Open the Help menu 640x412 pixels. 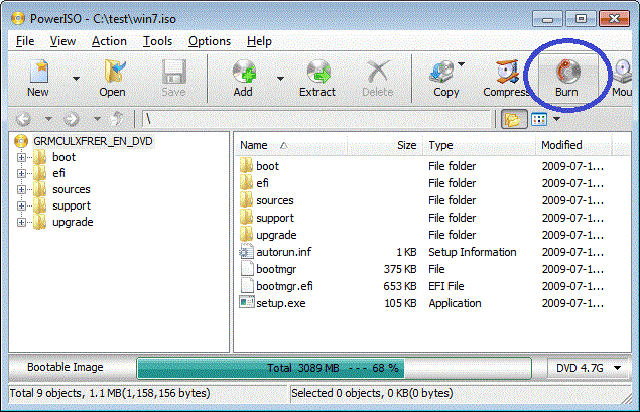[x=259, y=41]
